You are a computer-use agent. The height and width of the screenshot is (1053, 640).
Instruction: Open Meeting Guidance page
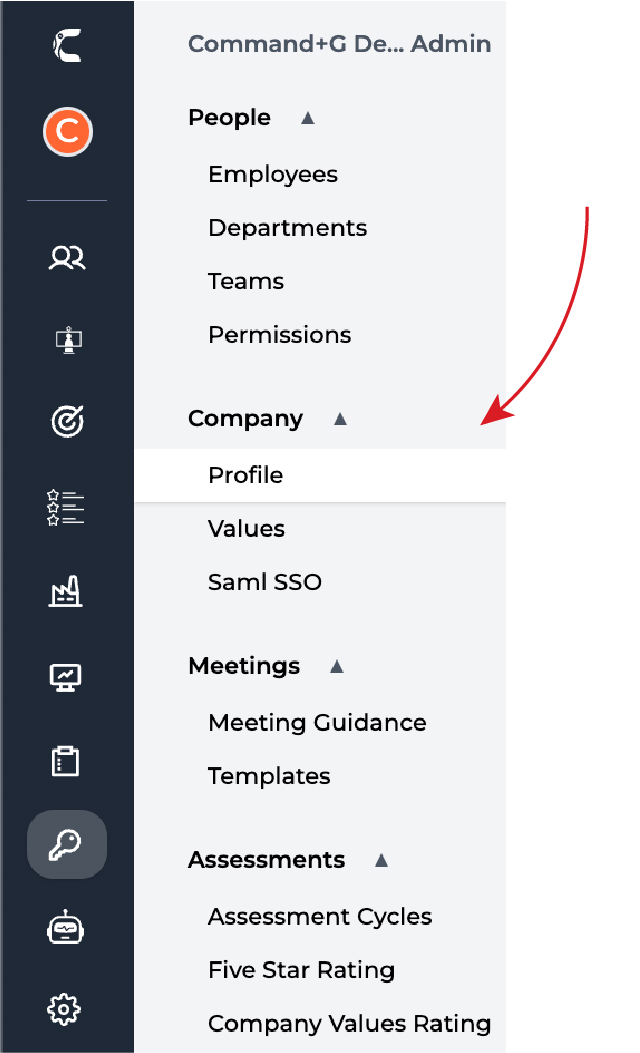(x=317, y=723)
